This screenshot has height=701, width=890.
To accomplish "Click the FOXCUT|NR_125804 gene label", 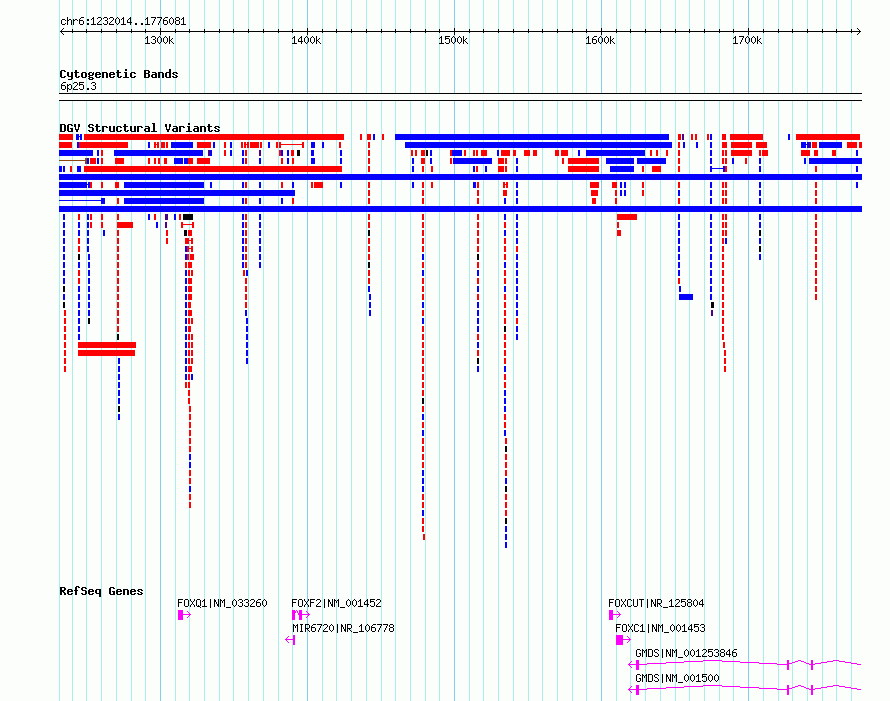I will (x=656, y=603).
